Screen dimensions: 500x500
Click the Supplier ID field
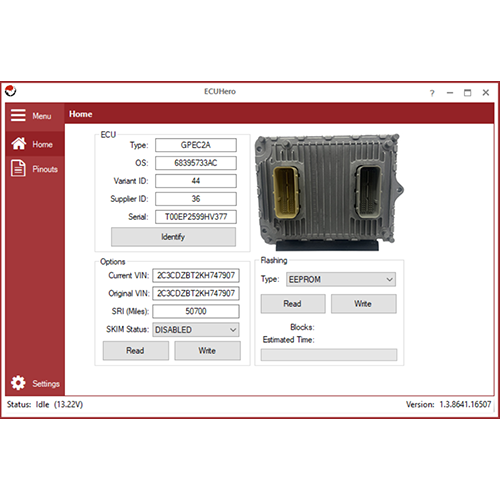[x=196, y=199]
